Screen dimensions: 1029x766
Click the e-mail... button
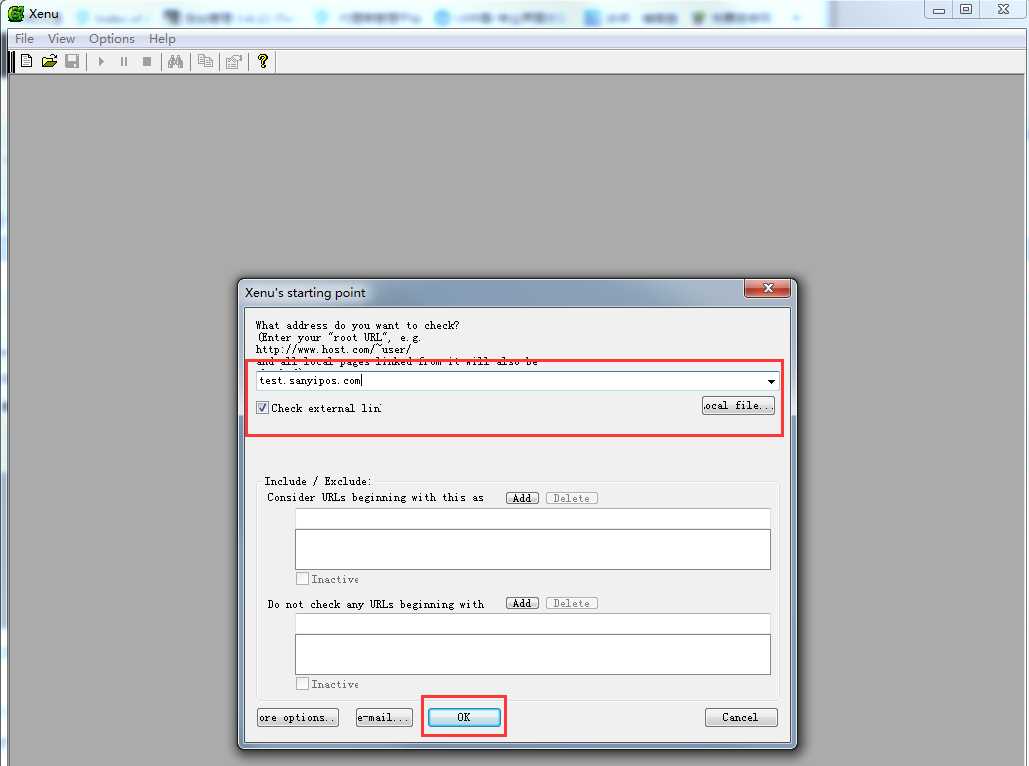385,717
